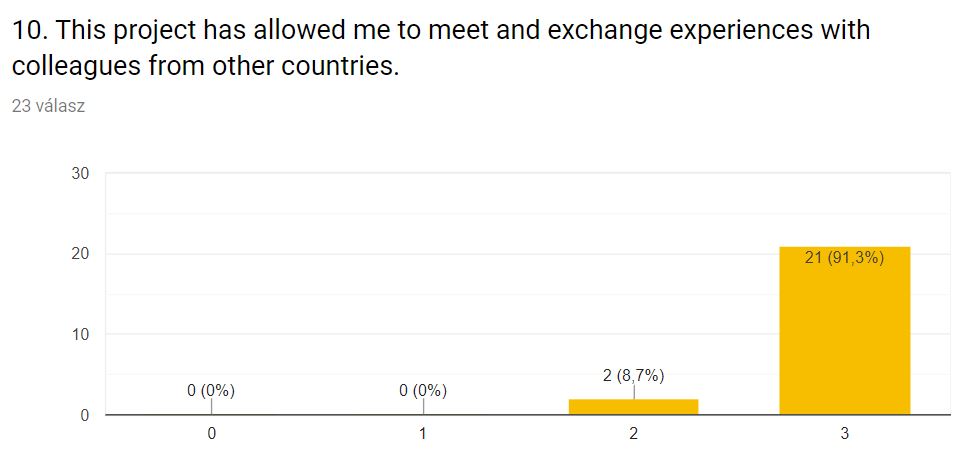Select the '21 (91,3%)' data label
973x458 pixels.
[845, 258]
